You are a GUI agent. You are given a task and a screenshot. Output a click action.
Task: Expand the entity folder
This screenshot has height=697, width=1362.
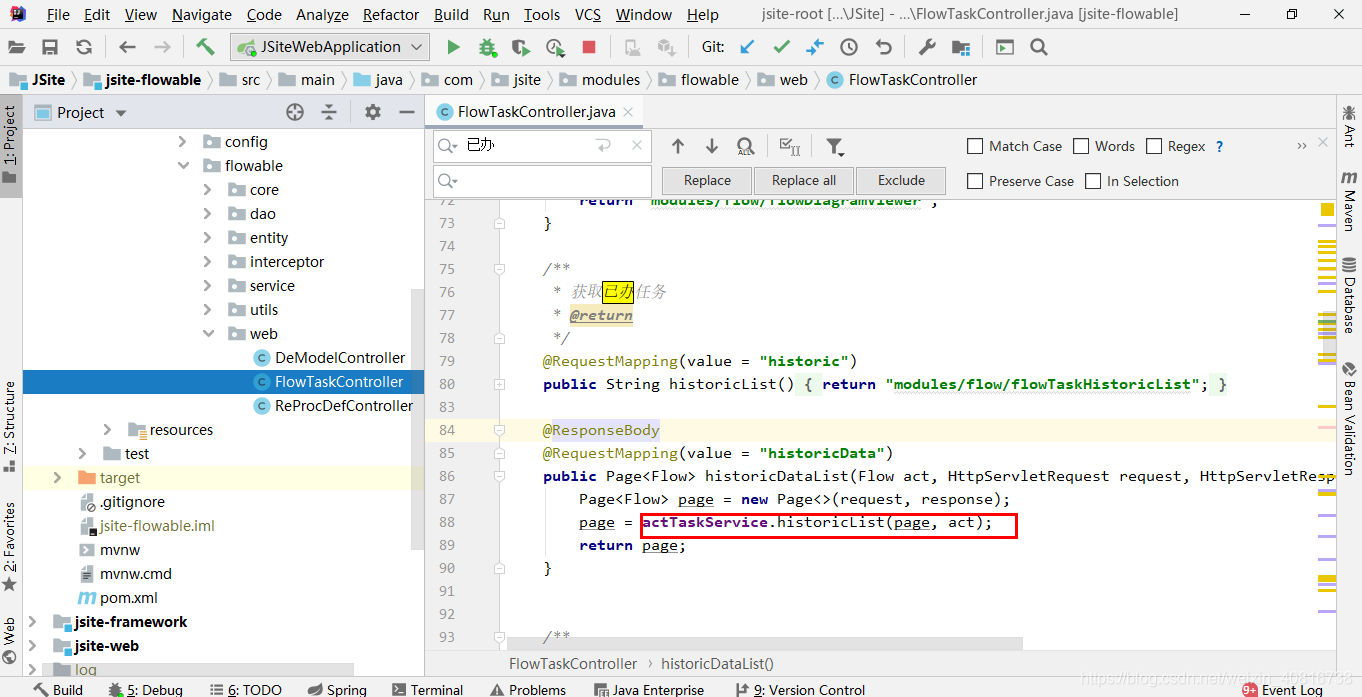tap(207, 238)
